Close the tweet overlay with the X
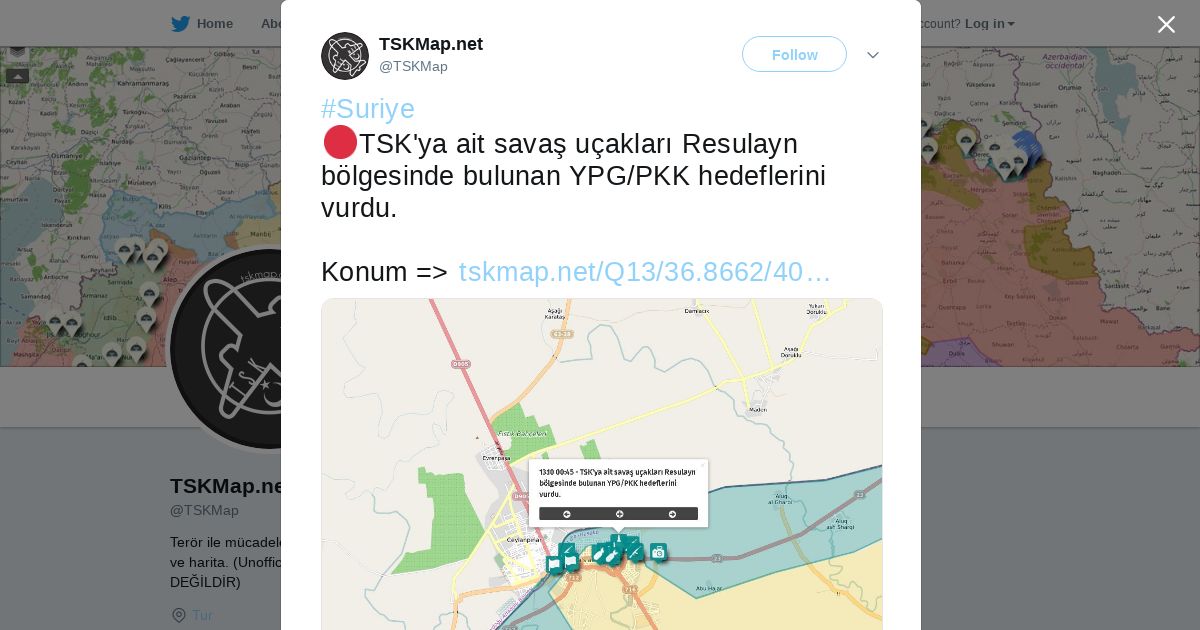1200x630 pixels. click(1166, 24)
